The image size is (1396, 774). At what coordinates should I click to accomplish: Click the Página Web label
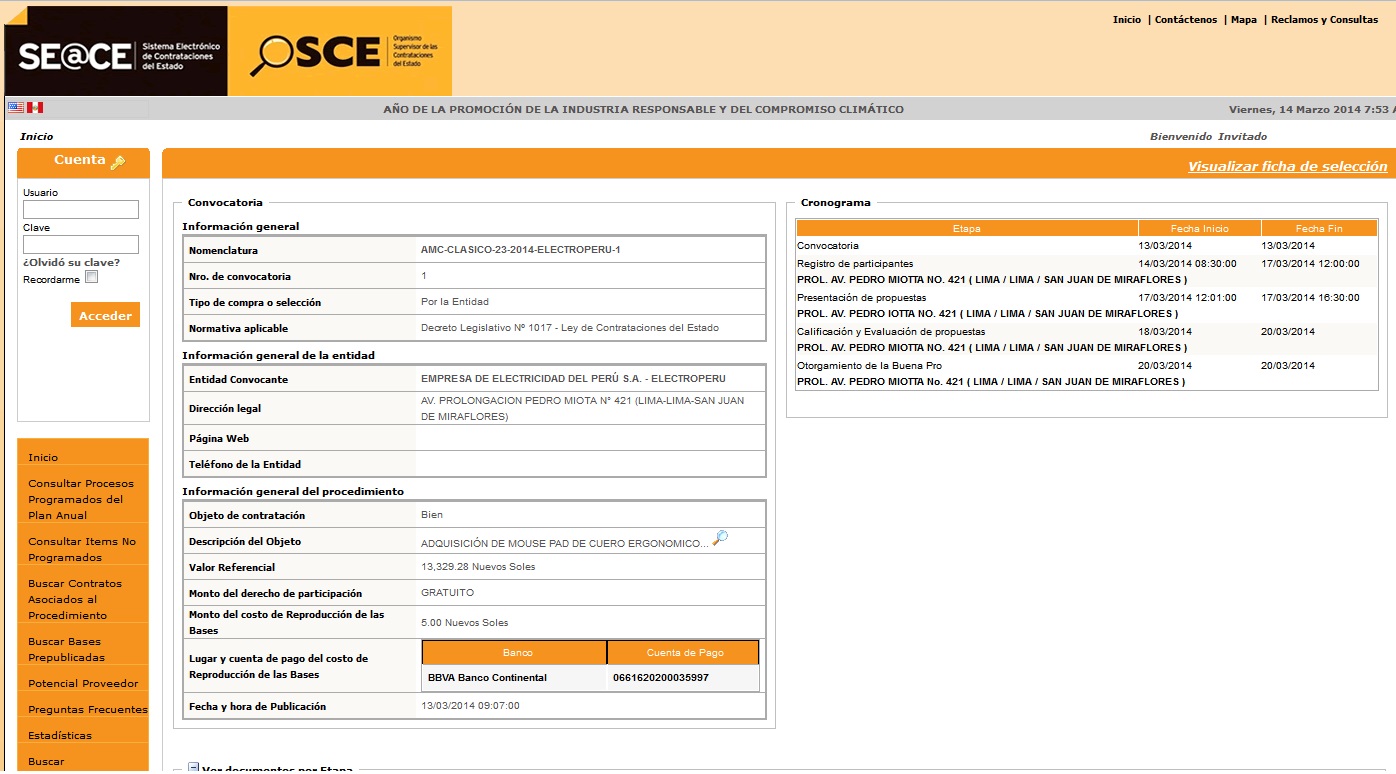pos(219,438)
